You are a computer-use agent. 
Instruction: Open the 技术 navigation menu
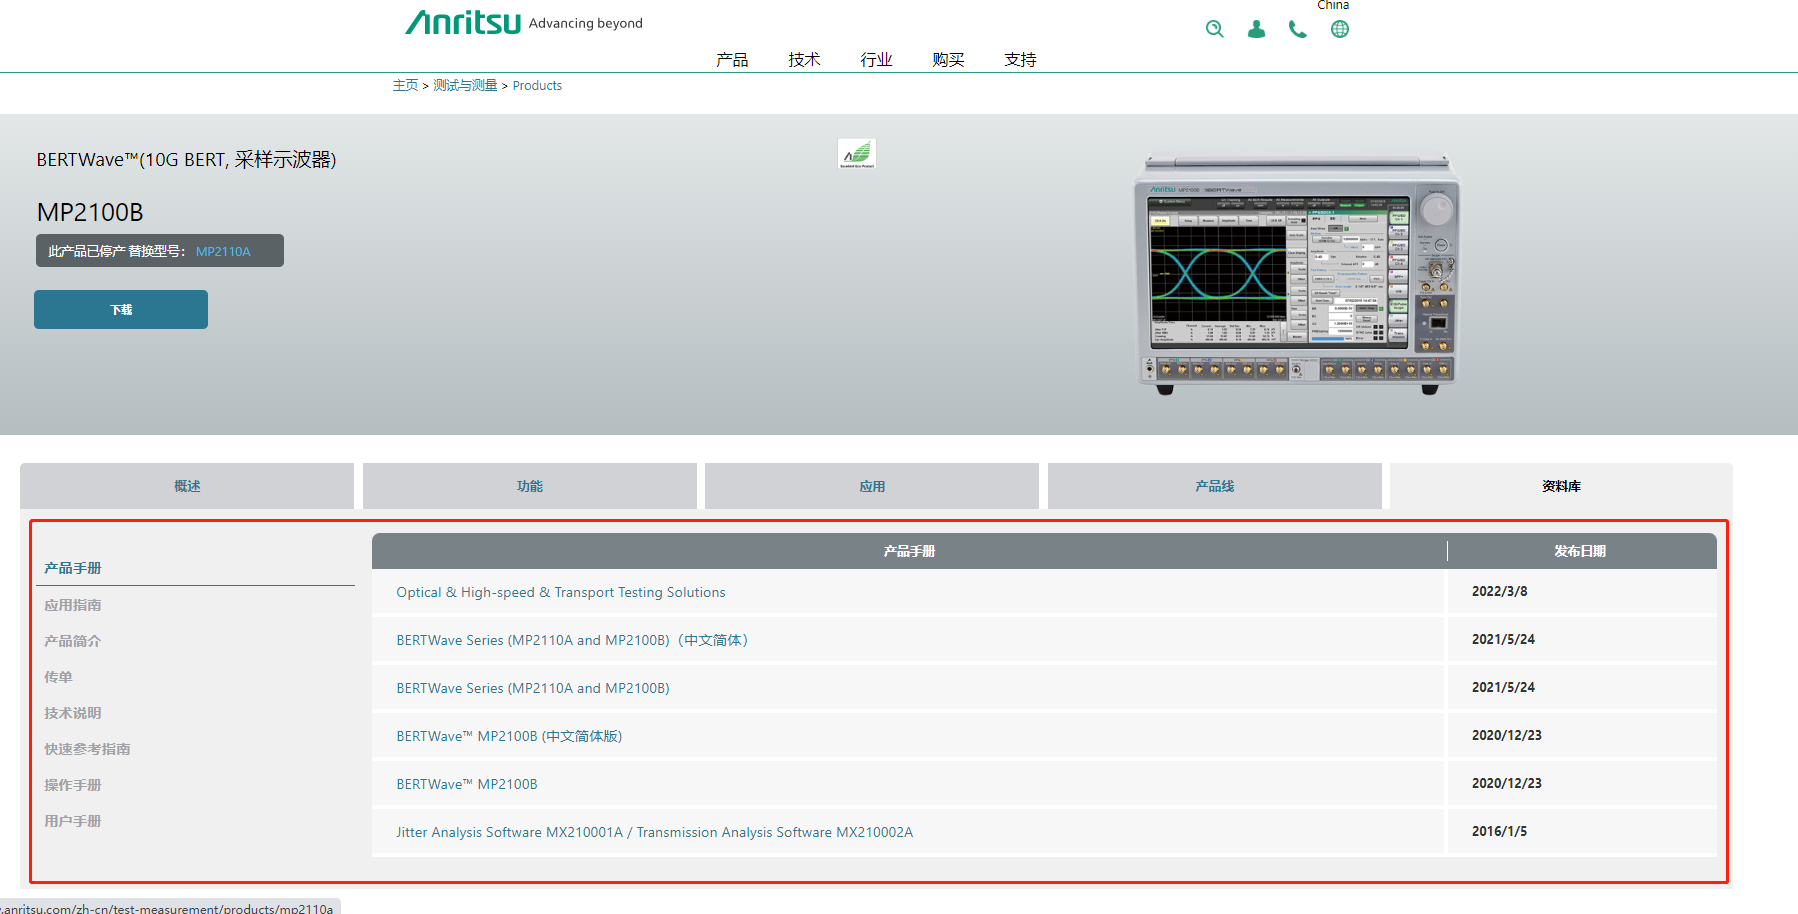point(804,60)
